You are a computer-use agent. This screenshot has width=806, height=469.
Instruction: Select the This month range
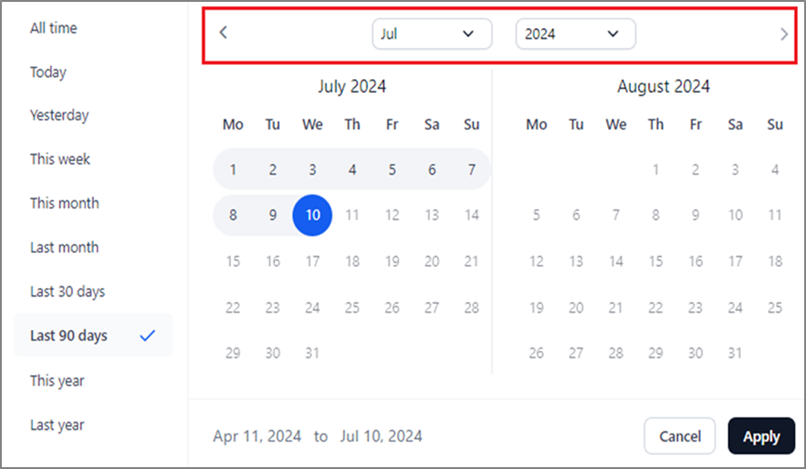click(64, 203)
